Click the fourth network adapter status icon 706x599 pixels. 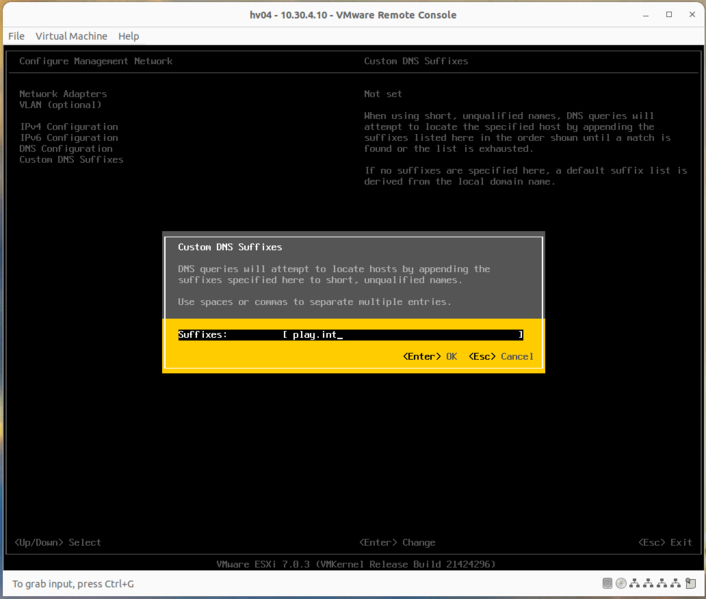tap(677, 583)
